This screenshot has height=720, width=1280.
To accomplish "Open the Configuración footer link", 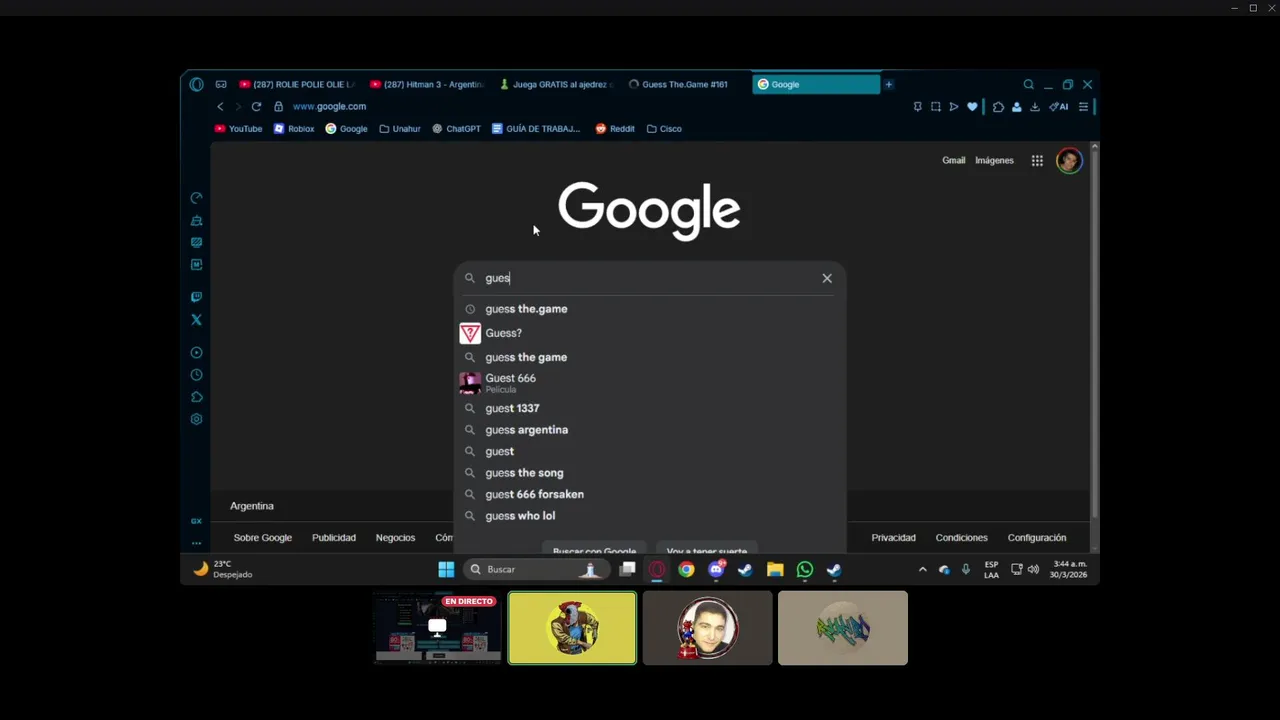I will [1037, 538].
